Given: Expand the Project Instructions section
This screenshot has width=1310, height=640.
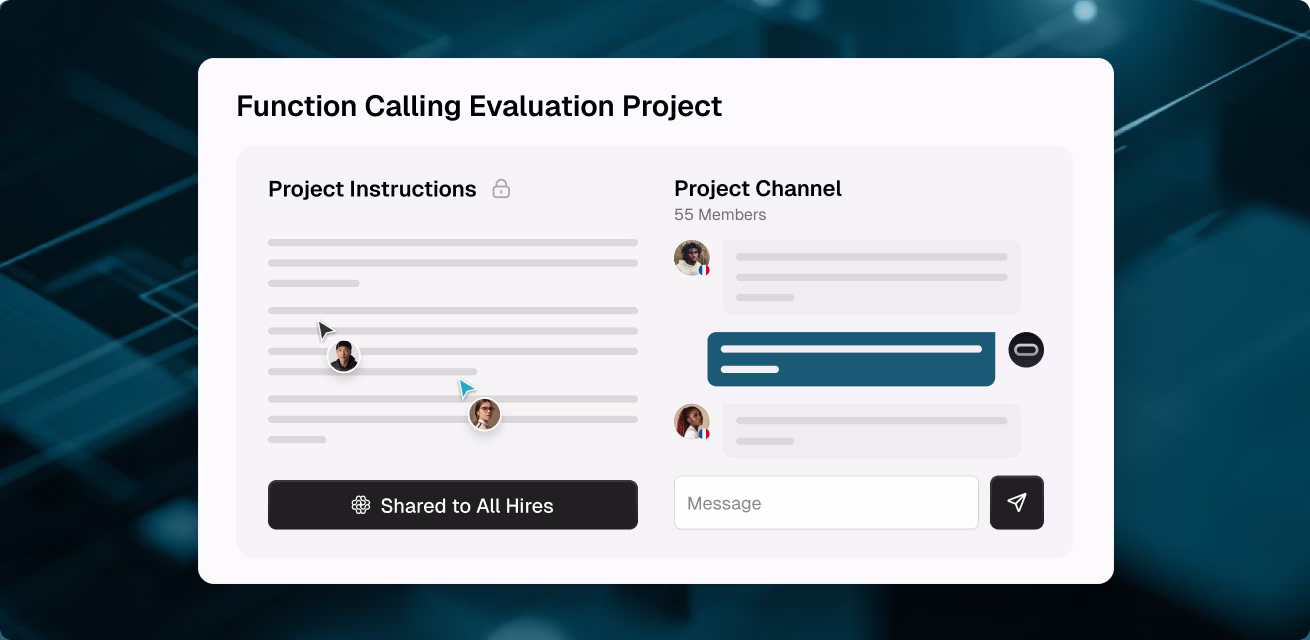Looking at the screenshot, I should pyautogui.click(x=372, y=188).
